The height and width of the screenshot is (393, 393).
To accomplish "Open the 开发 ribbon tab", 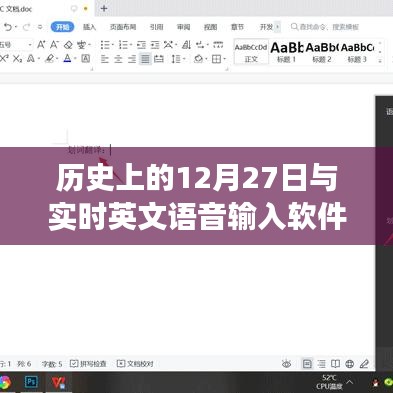I will [x=266, y=27].
